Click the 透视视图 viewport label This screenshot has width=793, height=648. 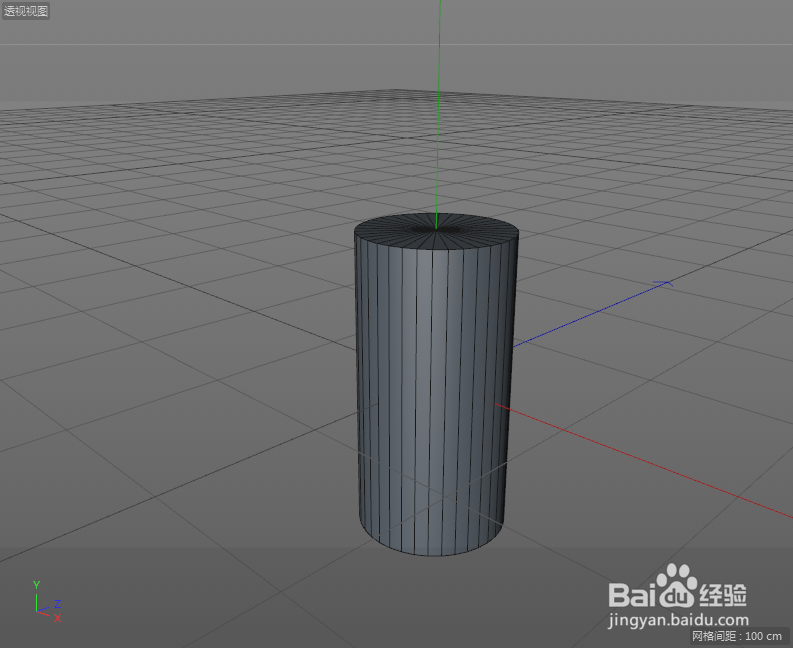pyautogui.click(x=26, y=11)
